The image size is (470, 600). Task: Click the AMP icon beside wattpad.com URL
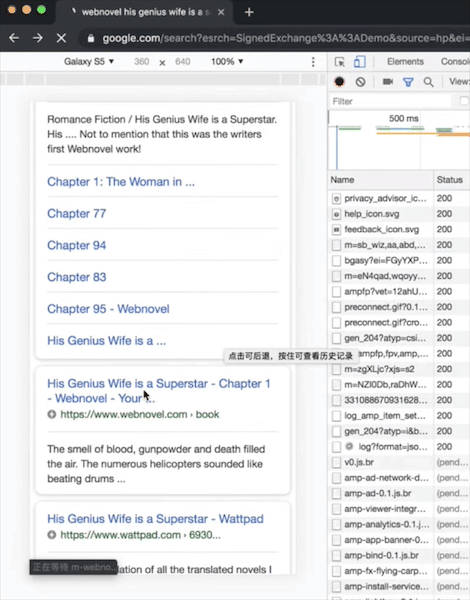tap(52, 535)
